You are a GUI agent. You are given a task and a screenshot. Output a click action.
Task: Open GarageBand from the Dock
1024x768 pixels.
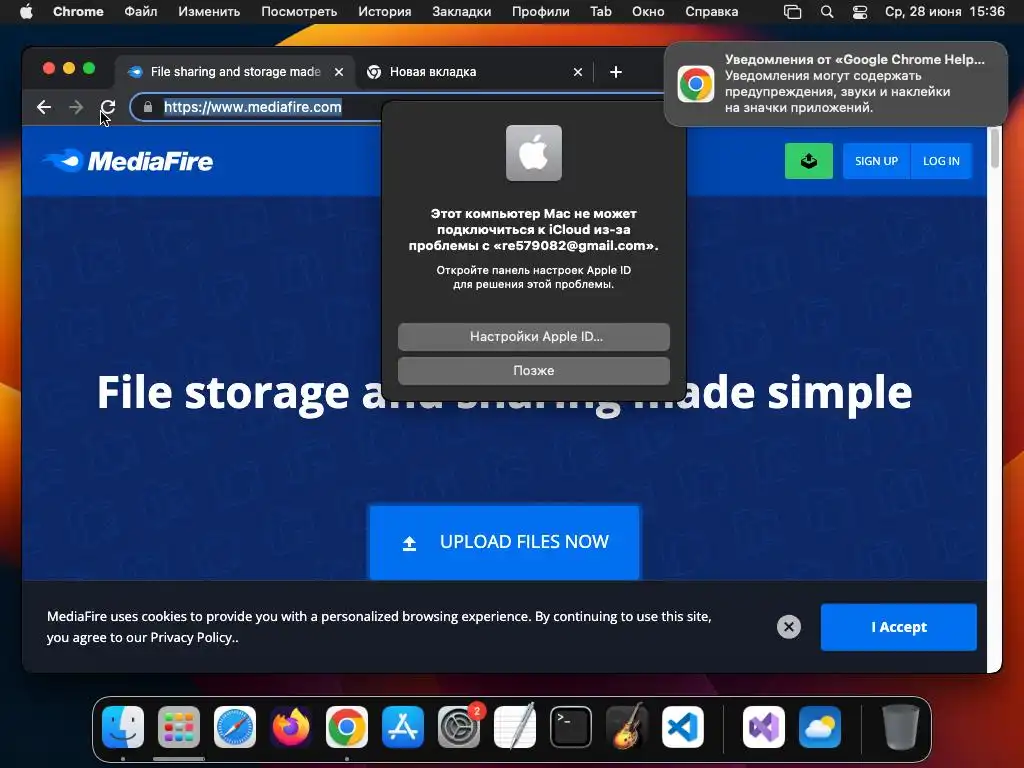[x=627, y=727]
